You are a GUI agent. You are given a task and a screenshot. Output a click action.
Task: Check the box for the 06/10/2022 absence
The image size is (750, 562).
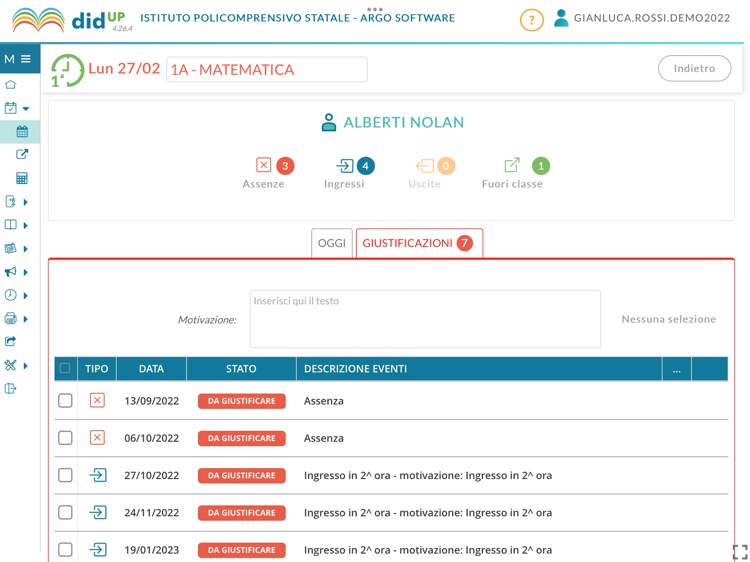point(65,438)
